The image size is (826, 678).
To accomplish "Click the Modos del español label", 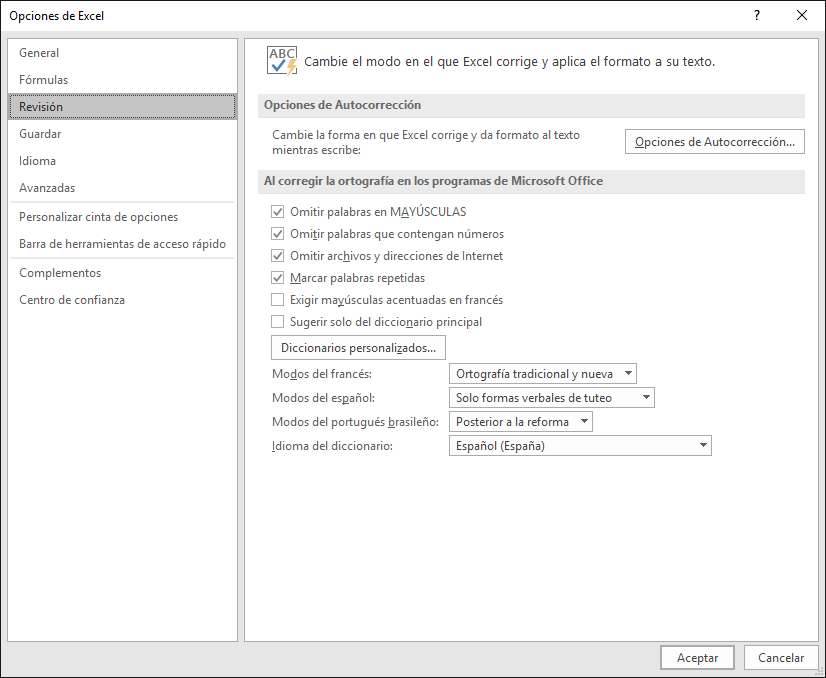I will [x=323, y=398].
